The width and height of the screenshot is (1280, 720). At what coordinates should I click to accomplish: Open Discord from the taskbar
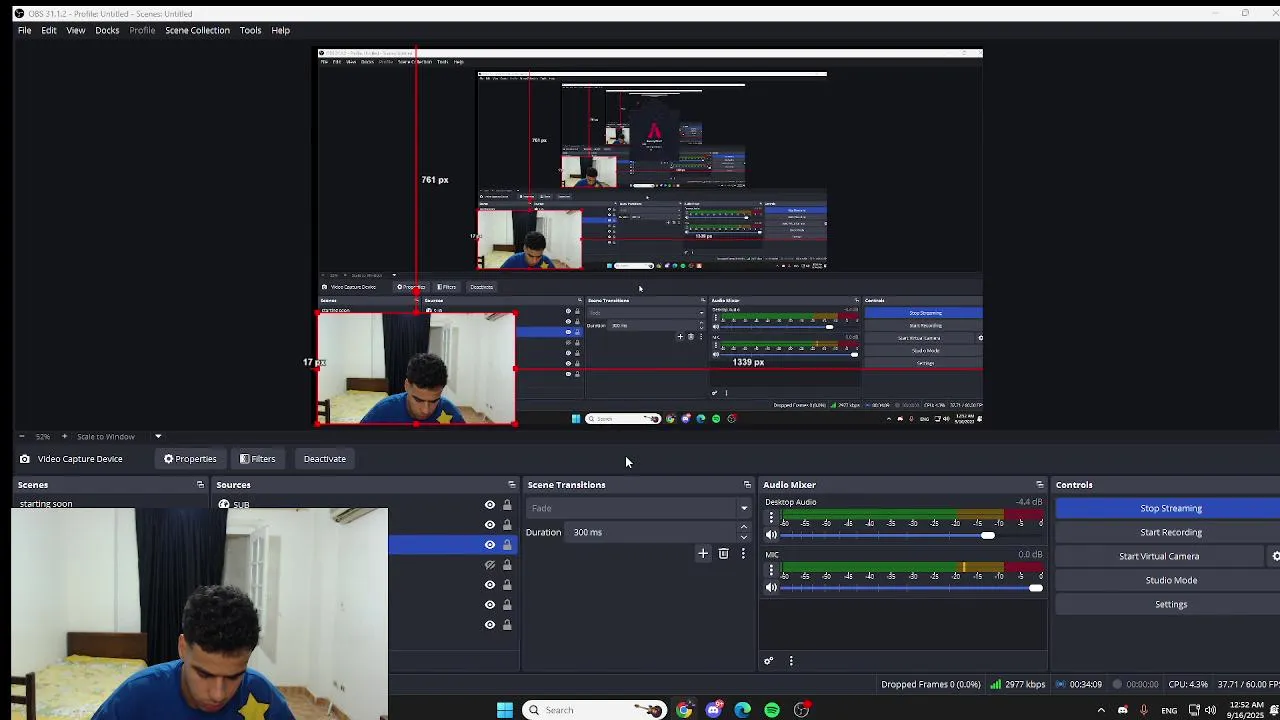click(x=713, y=710)
